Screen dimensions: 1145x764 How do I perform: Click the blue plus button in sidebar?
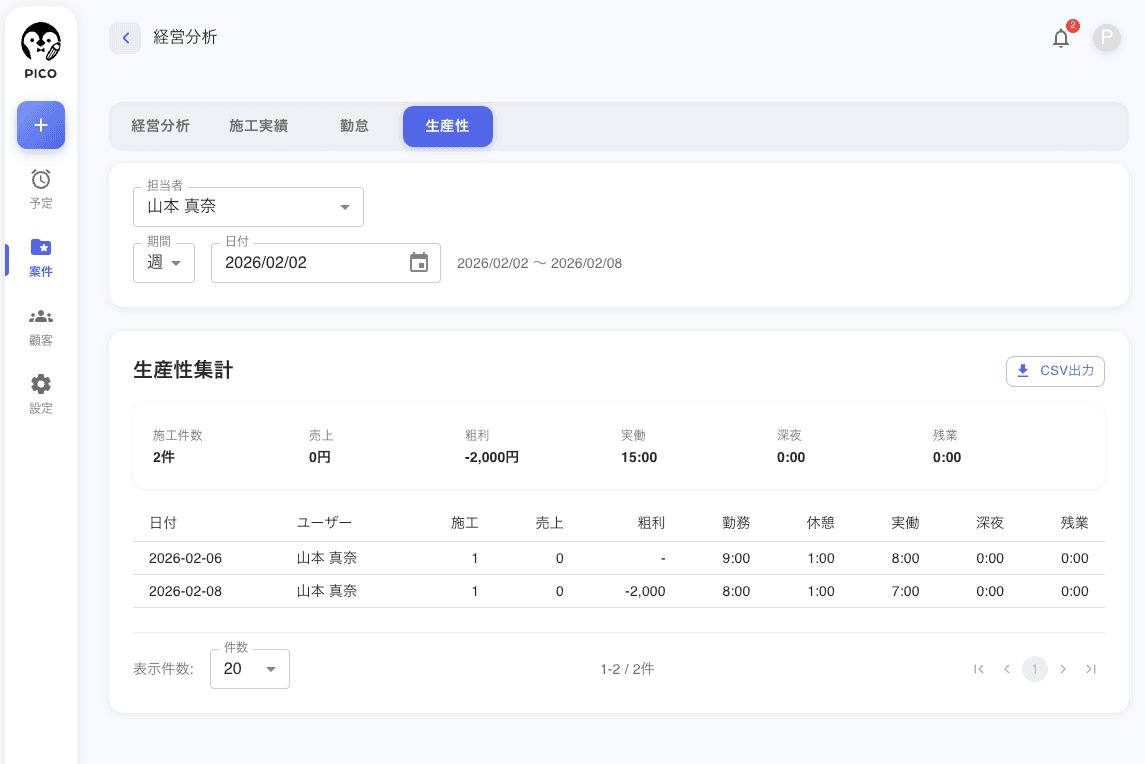point(41,125)
